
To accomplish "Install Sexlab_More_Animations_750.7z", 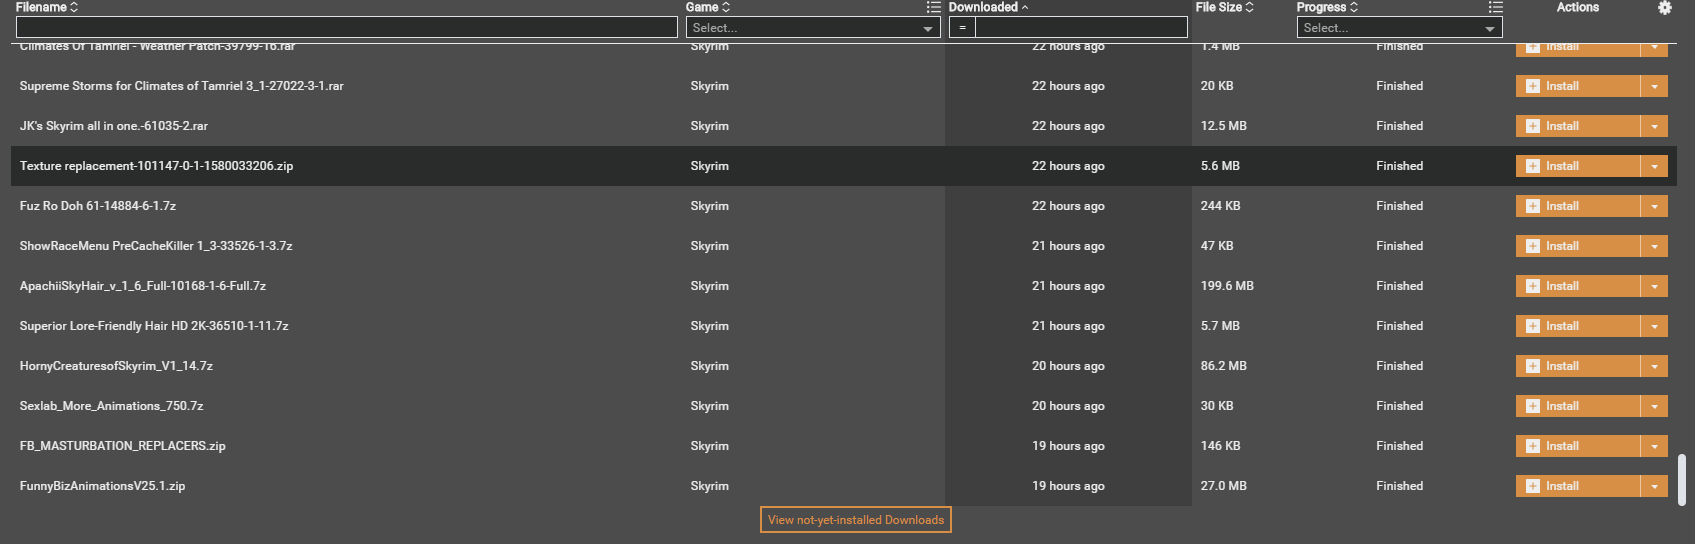I will [1577, 406].
